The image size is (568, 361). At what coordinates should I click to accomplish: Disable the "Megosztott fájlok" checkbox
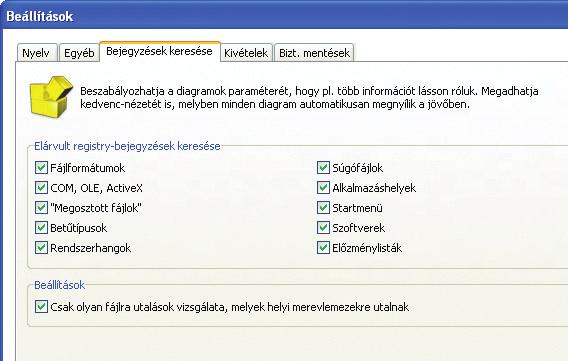click(x=41, y=207)
